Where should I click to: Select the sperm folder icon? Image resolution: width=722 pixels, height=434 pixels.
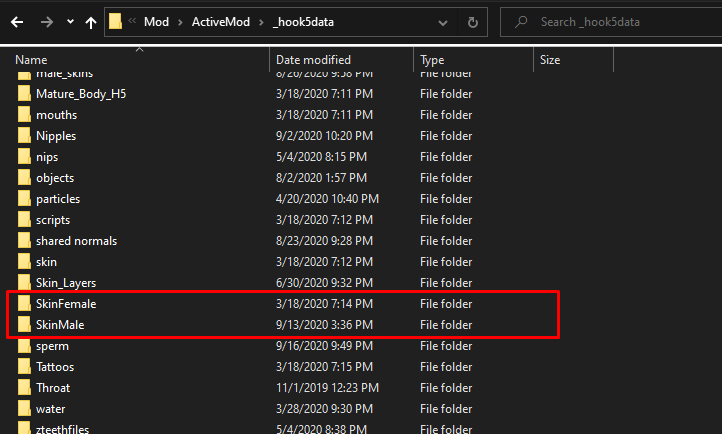(24, 346)
